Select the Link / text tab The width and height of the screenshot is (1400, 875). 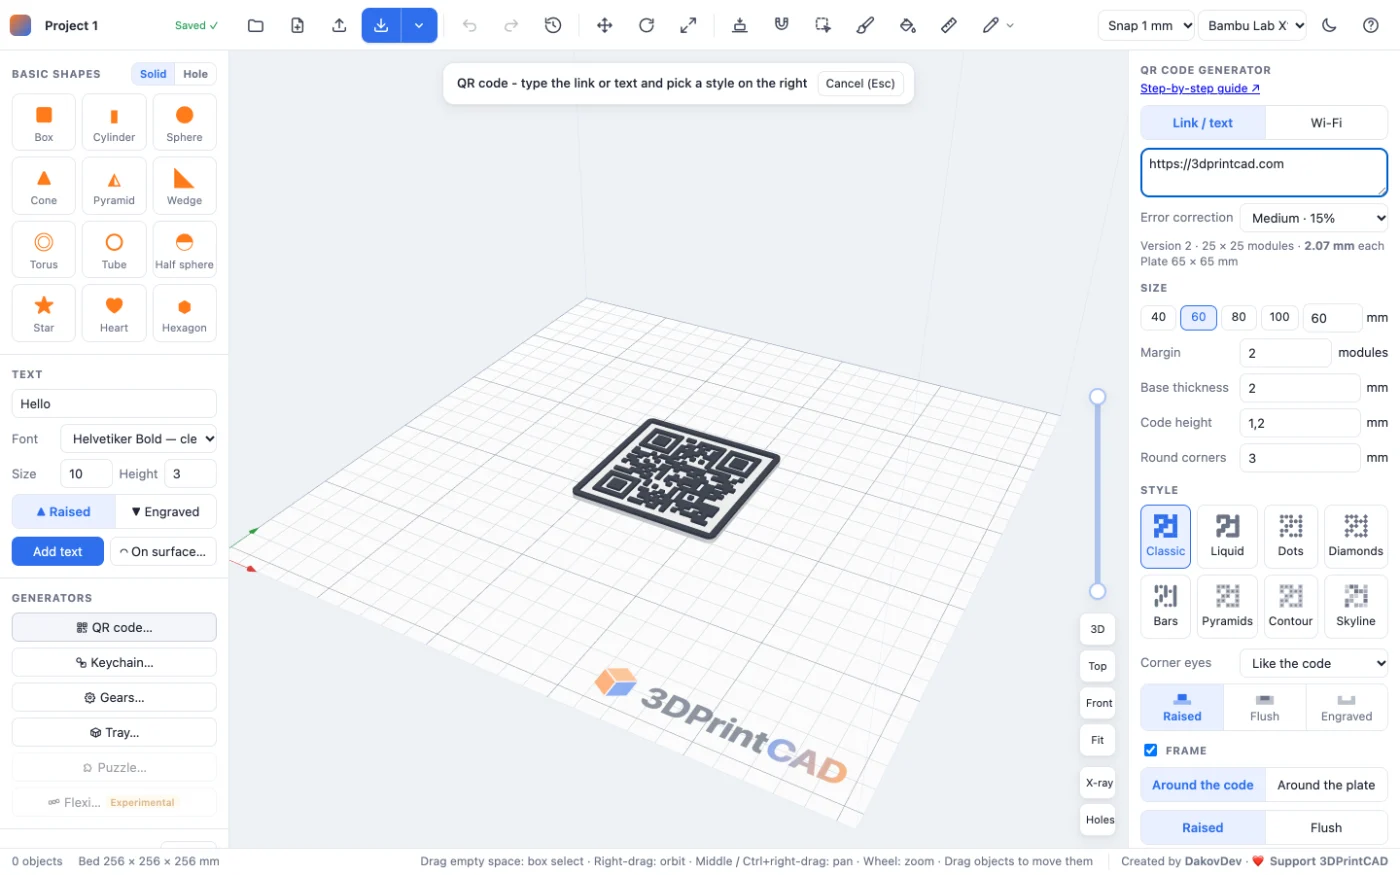tap(1203, 123)
